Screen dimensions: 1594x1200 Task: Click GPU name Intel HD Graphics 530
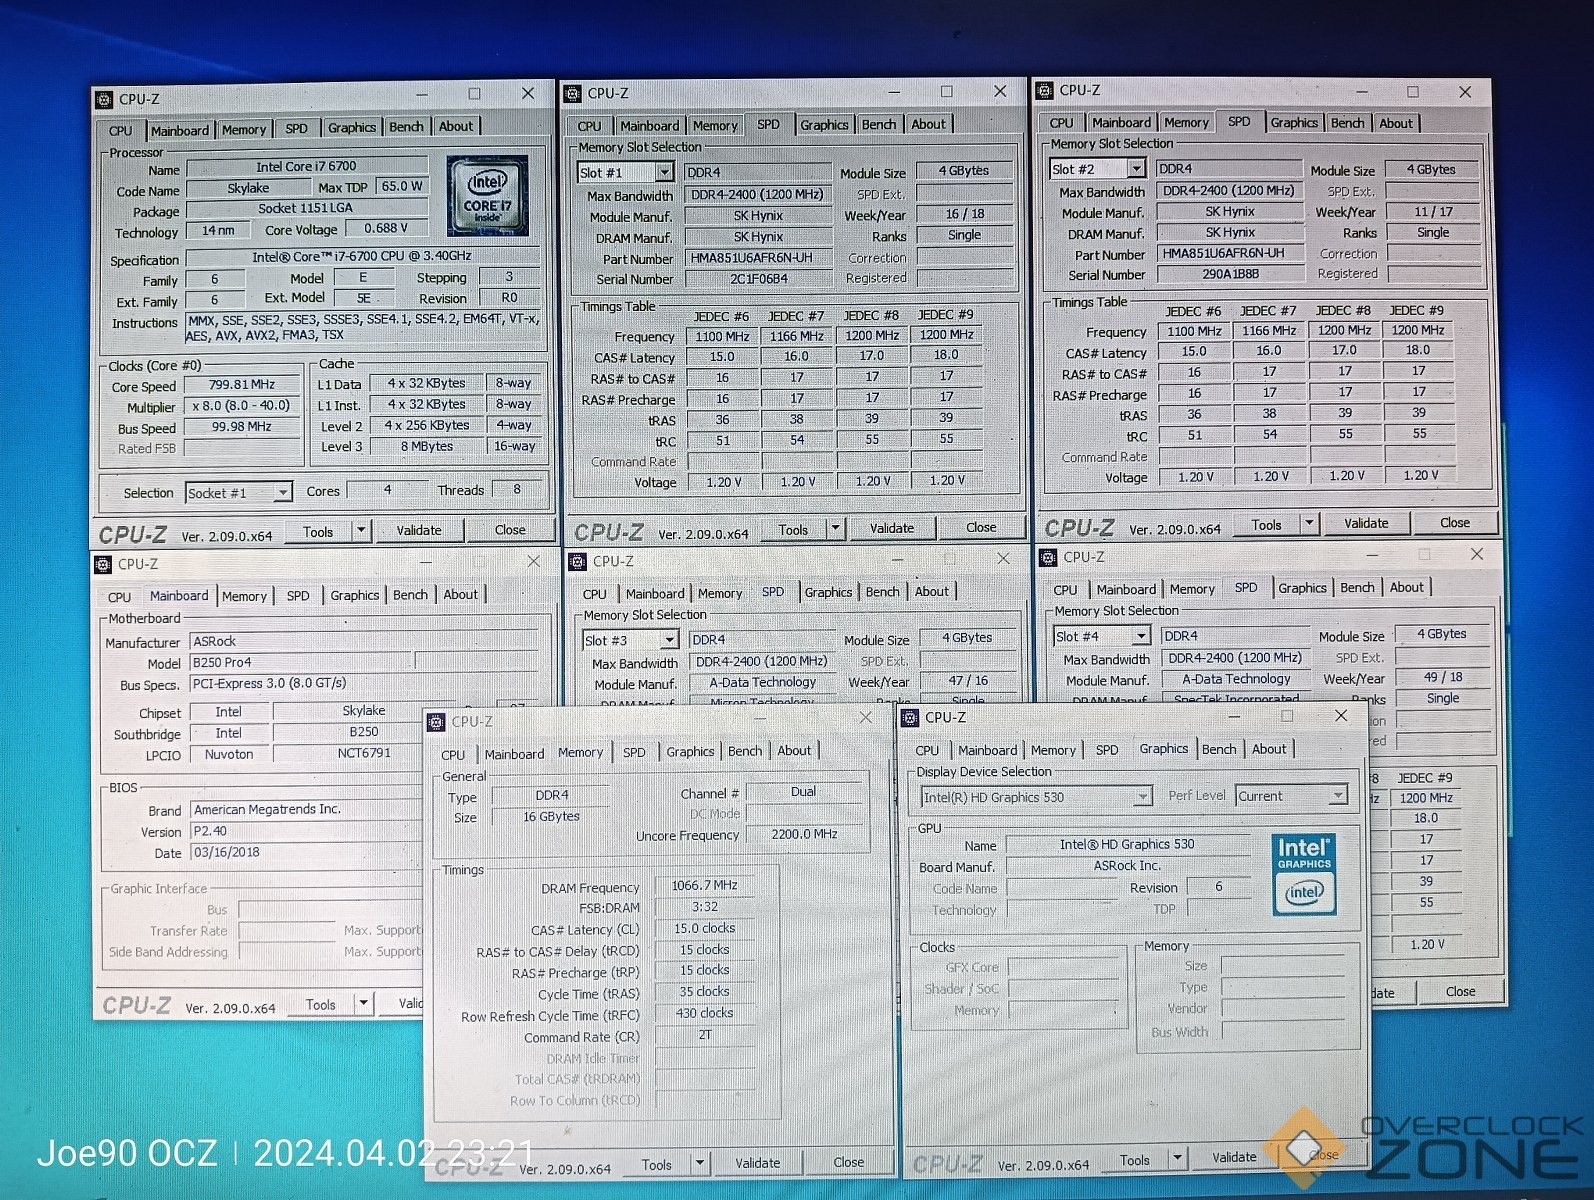[1127, 845]
